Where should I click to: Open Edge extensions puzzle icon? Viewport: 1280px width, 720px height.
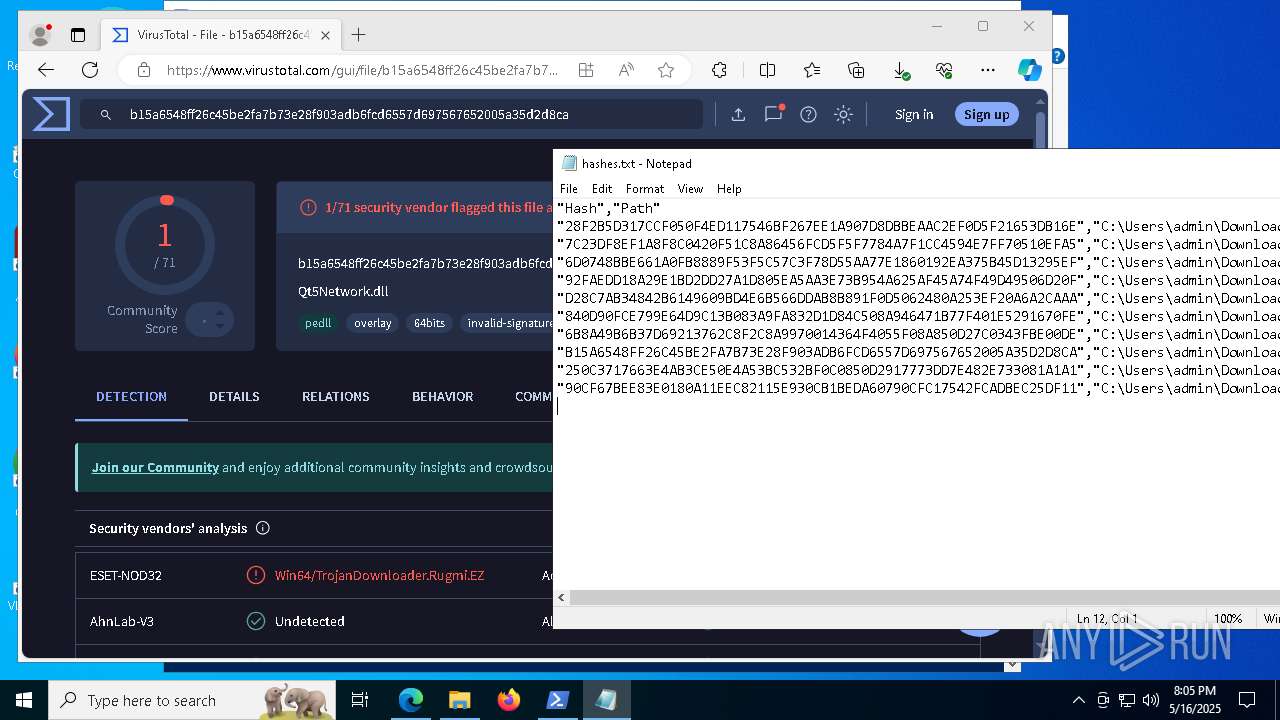pos(719,70)
